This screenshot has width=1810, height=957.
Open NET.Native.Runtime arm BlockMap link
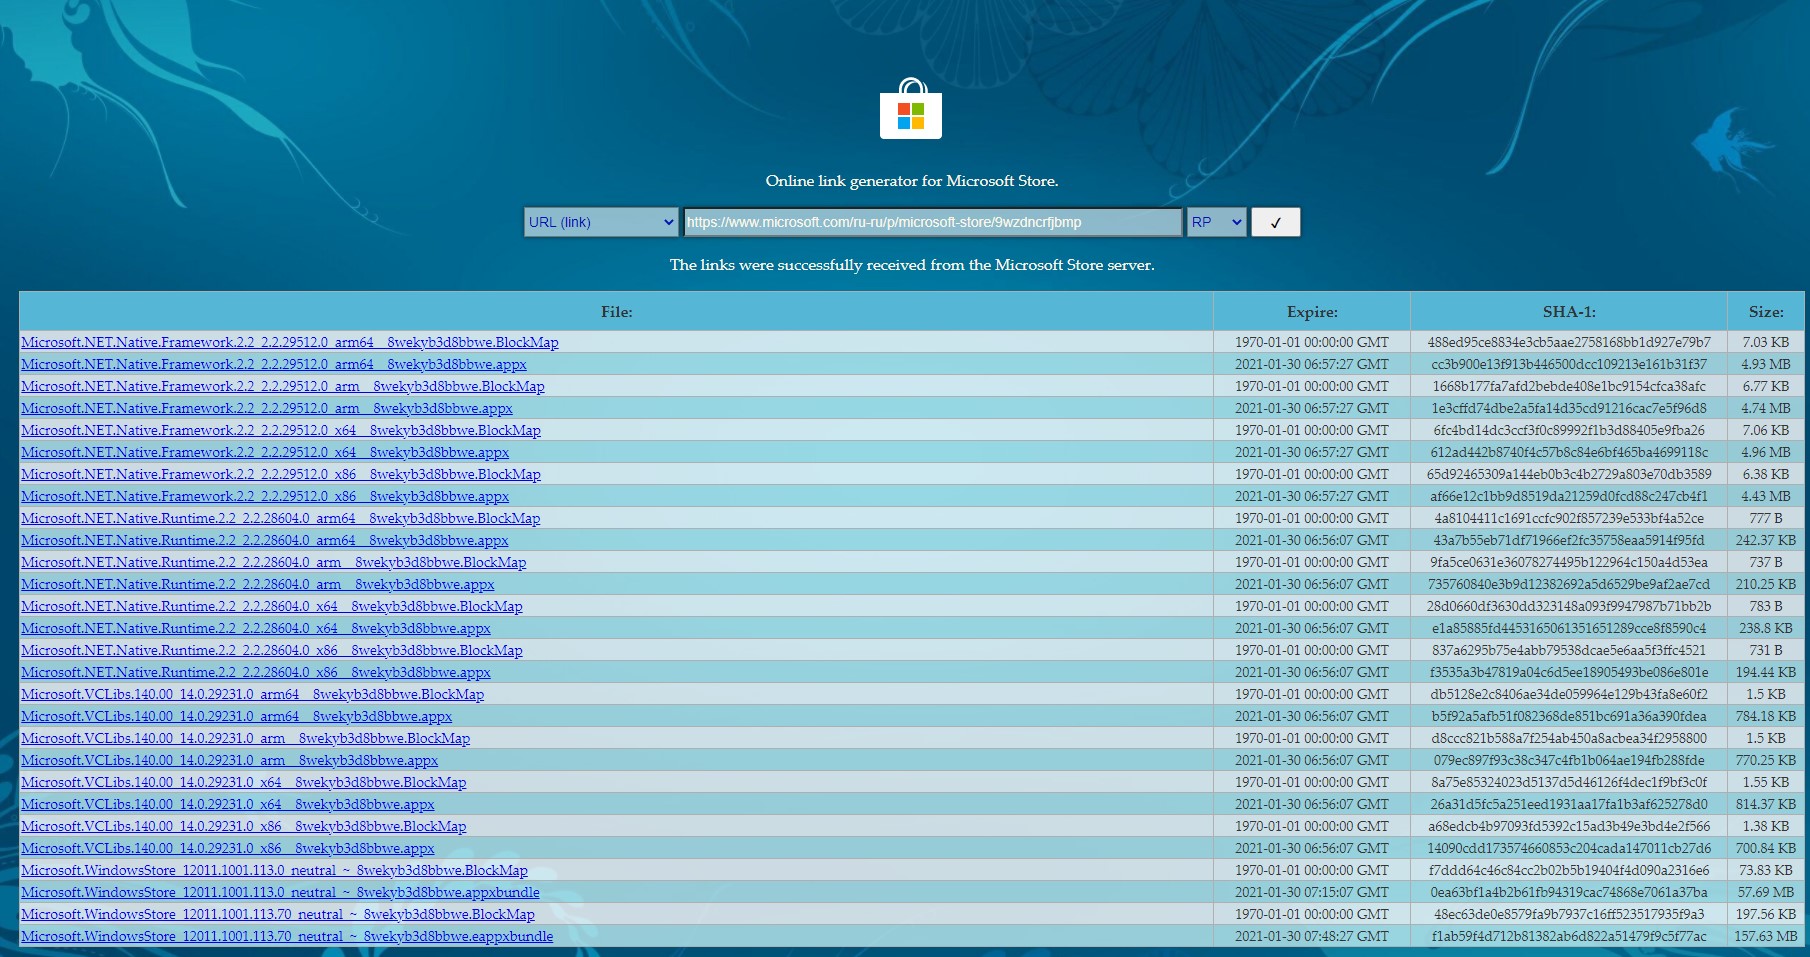(274, 562)
